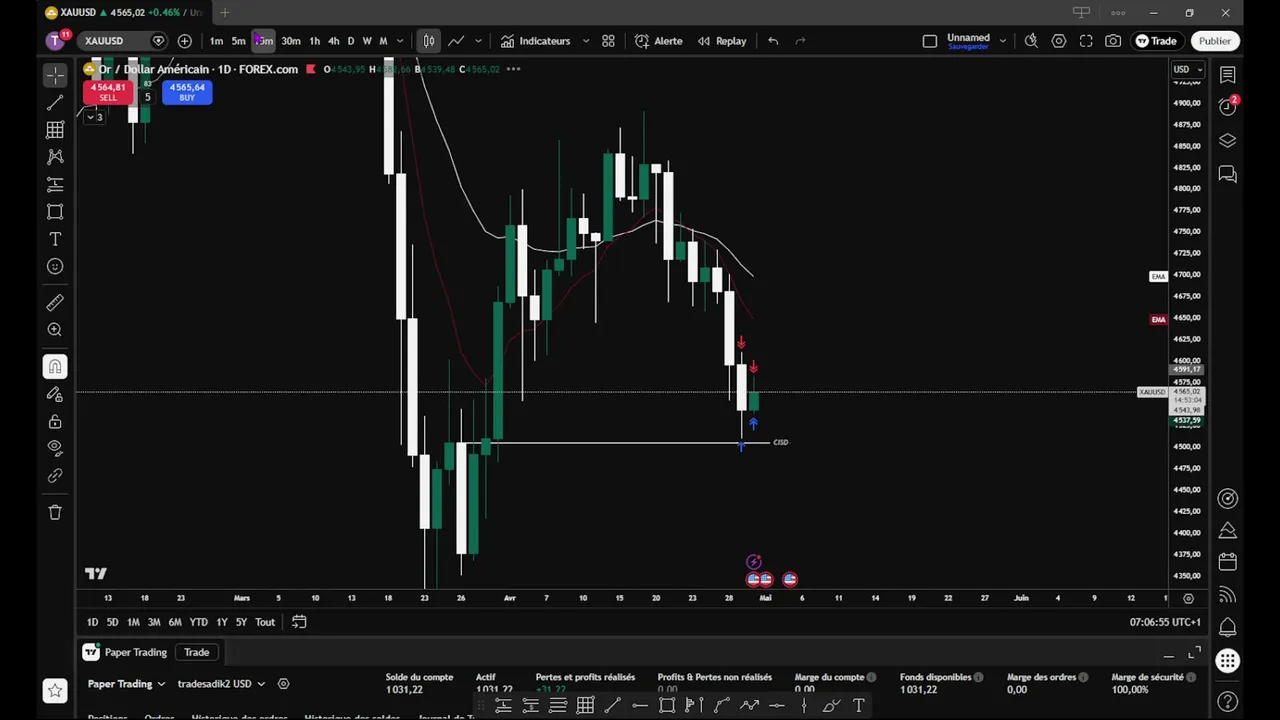Open the Indicateurs panel
Viewport: 1280px width, 720px height.
[536, 41]
